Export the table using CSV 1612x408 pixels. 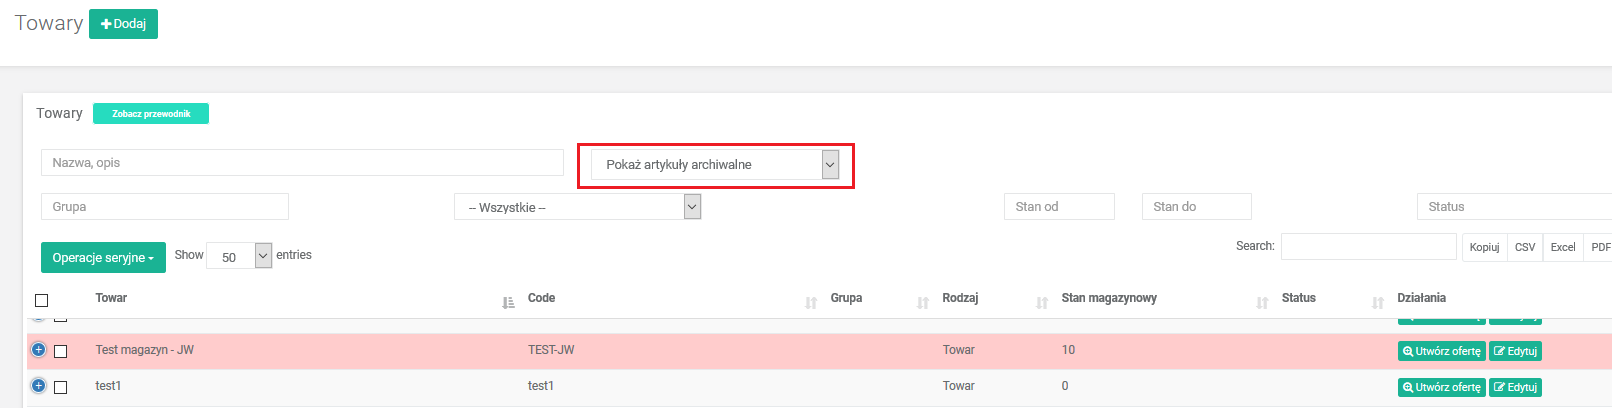pyautogui.click(x=1524, y=247)
